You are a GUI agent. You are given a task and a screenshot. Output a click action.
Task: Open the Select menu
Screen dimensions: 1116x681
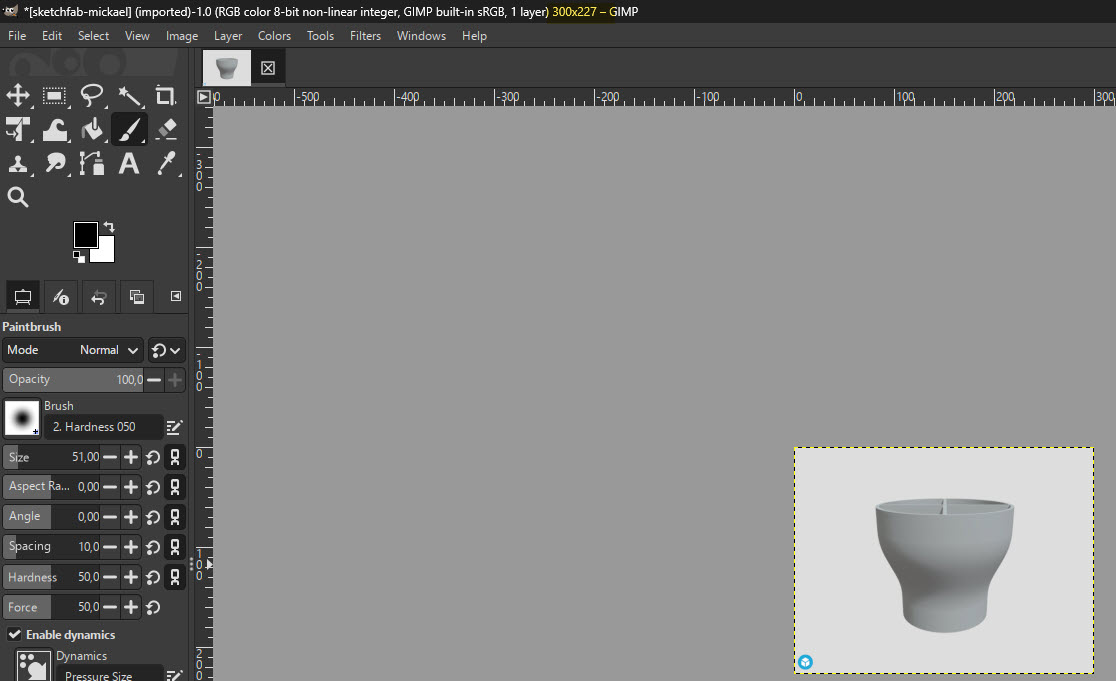pyautogui.click(x=93, y=36)
